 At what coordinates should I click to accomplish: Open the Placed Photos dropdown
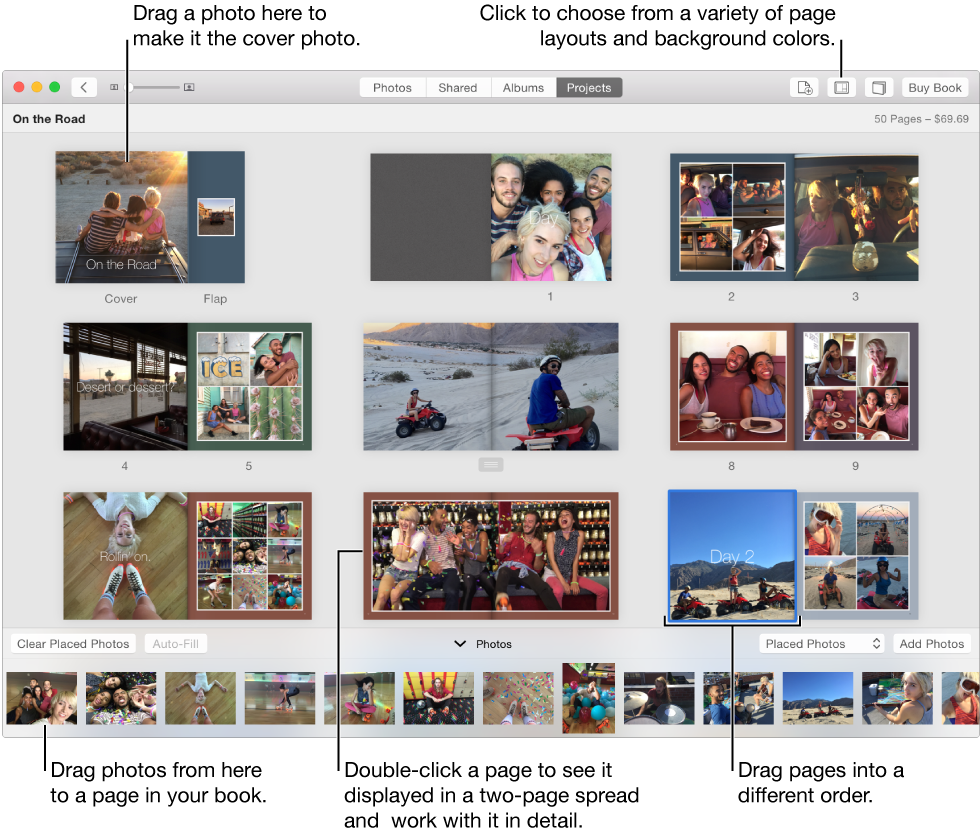(x=821, y=643)
